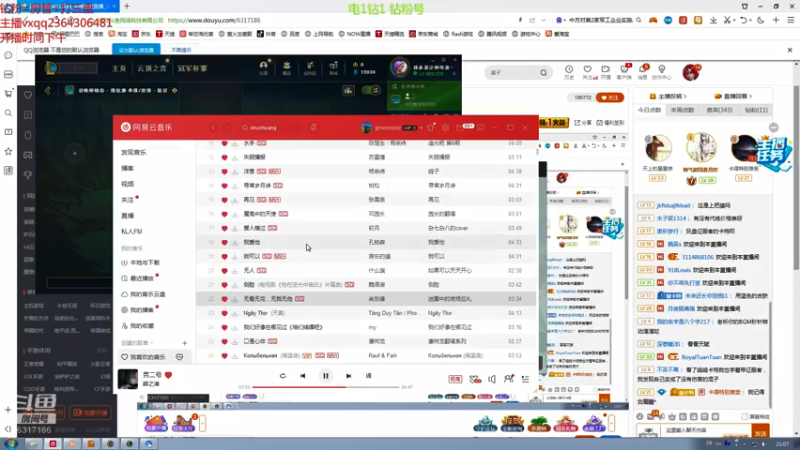
Task: Toggle the heart on song 寻常岁月诗
Action: coord(224,186)
